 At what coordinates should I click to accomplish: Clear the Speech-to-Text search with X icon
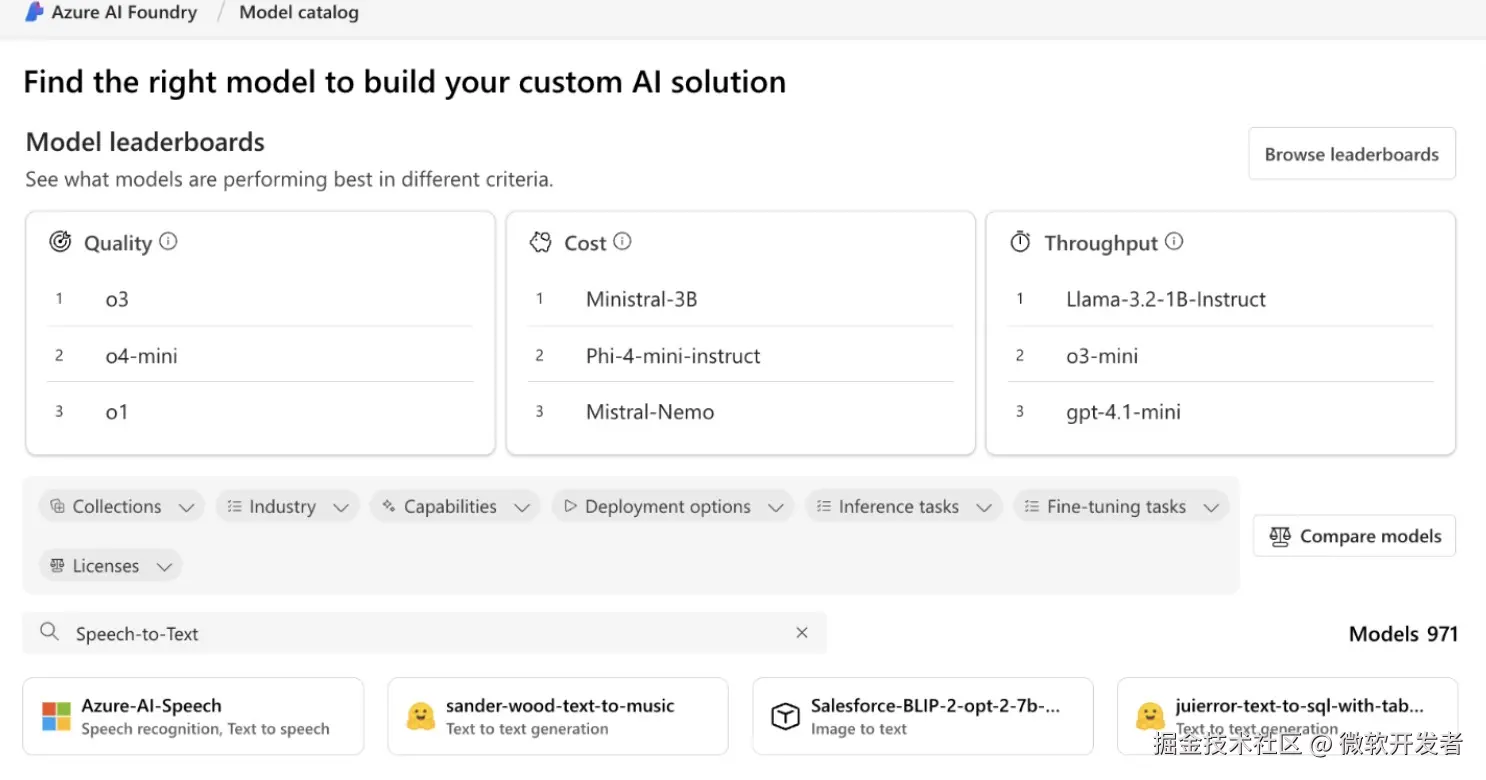[801, 633]
